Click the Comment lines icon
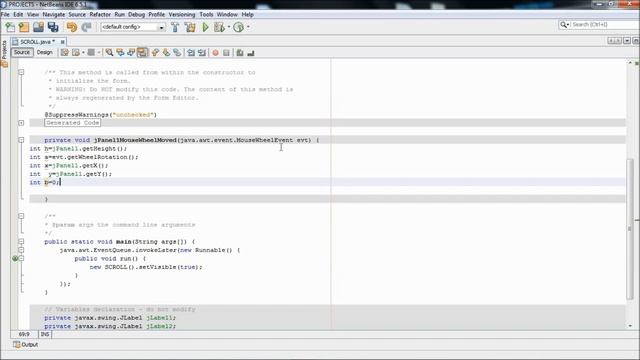640x360 pixels. point(240,53)
